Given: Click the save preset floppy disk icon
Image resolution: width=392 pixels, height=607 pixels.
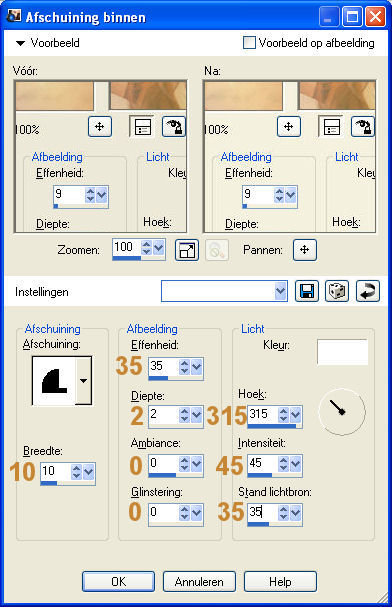Looking at the screenshot, I should coord(306,291).
